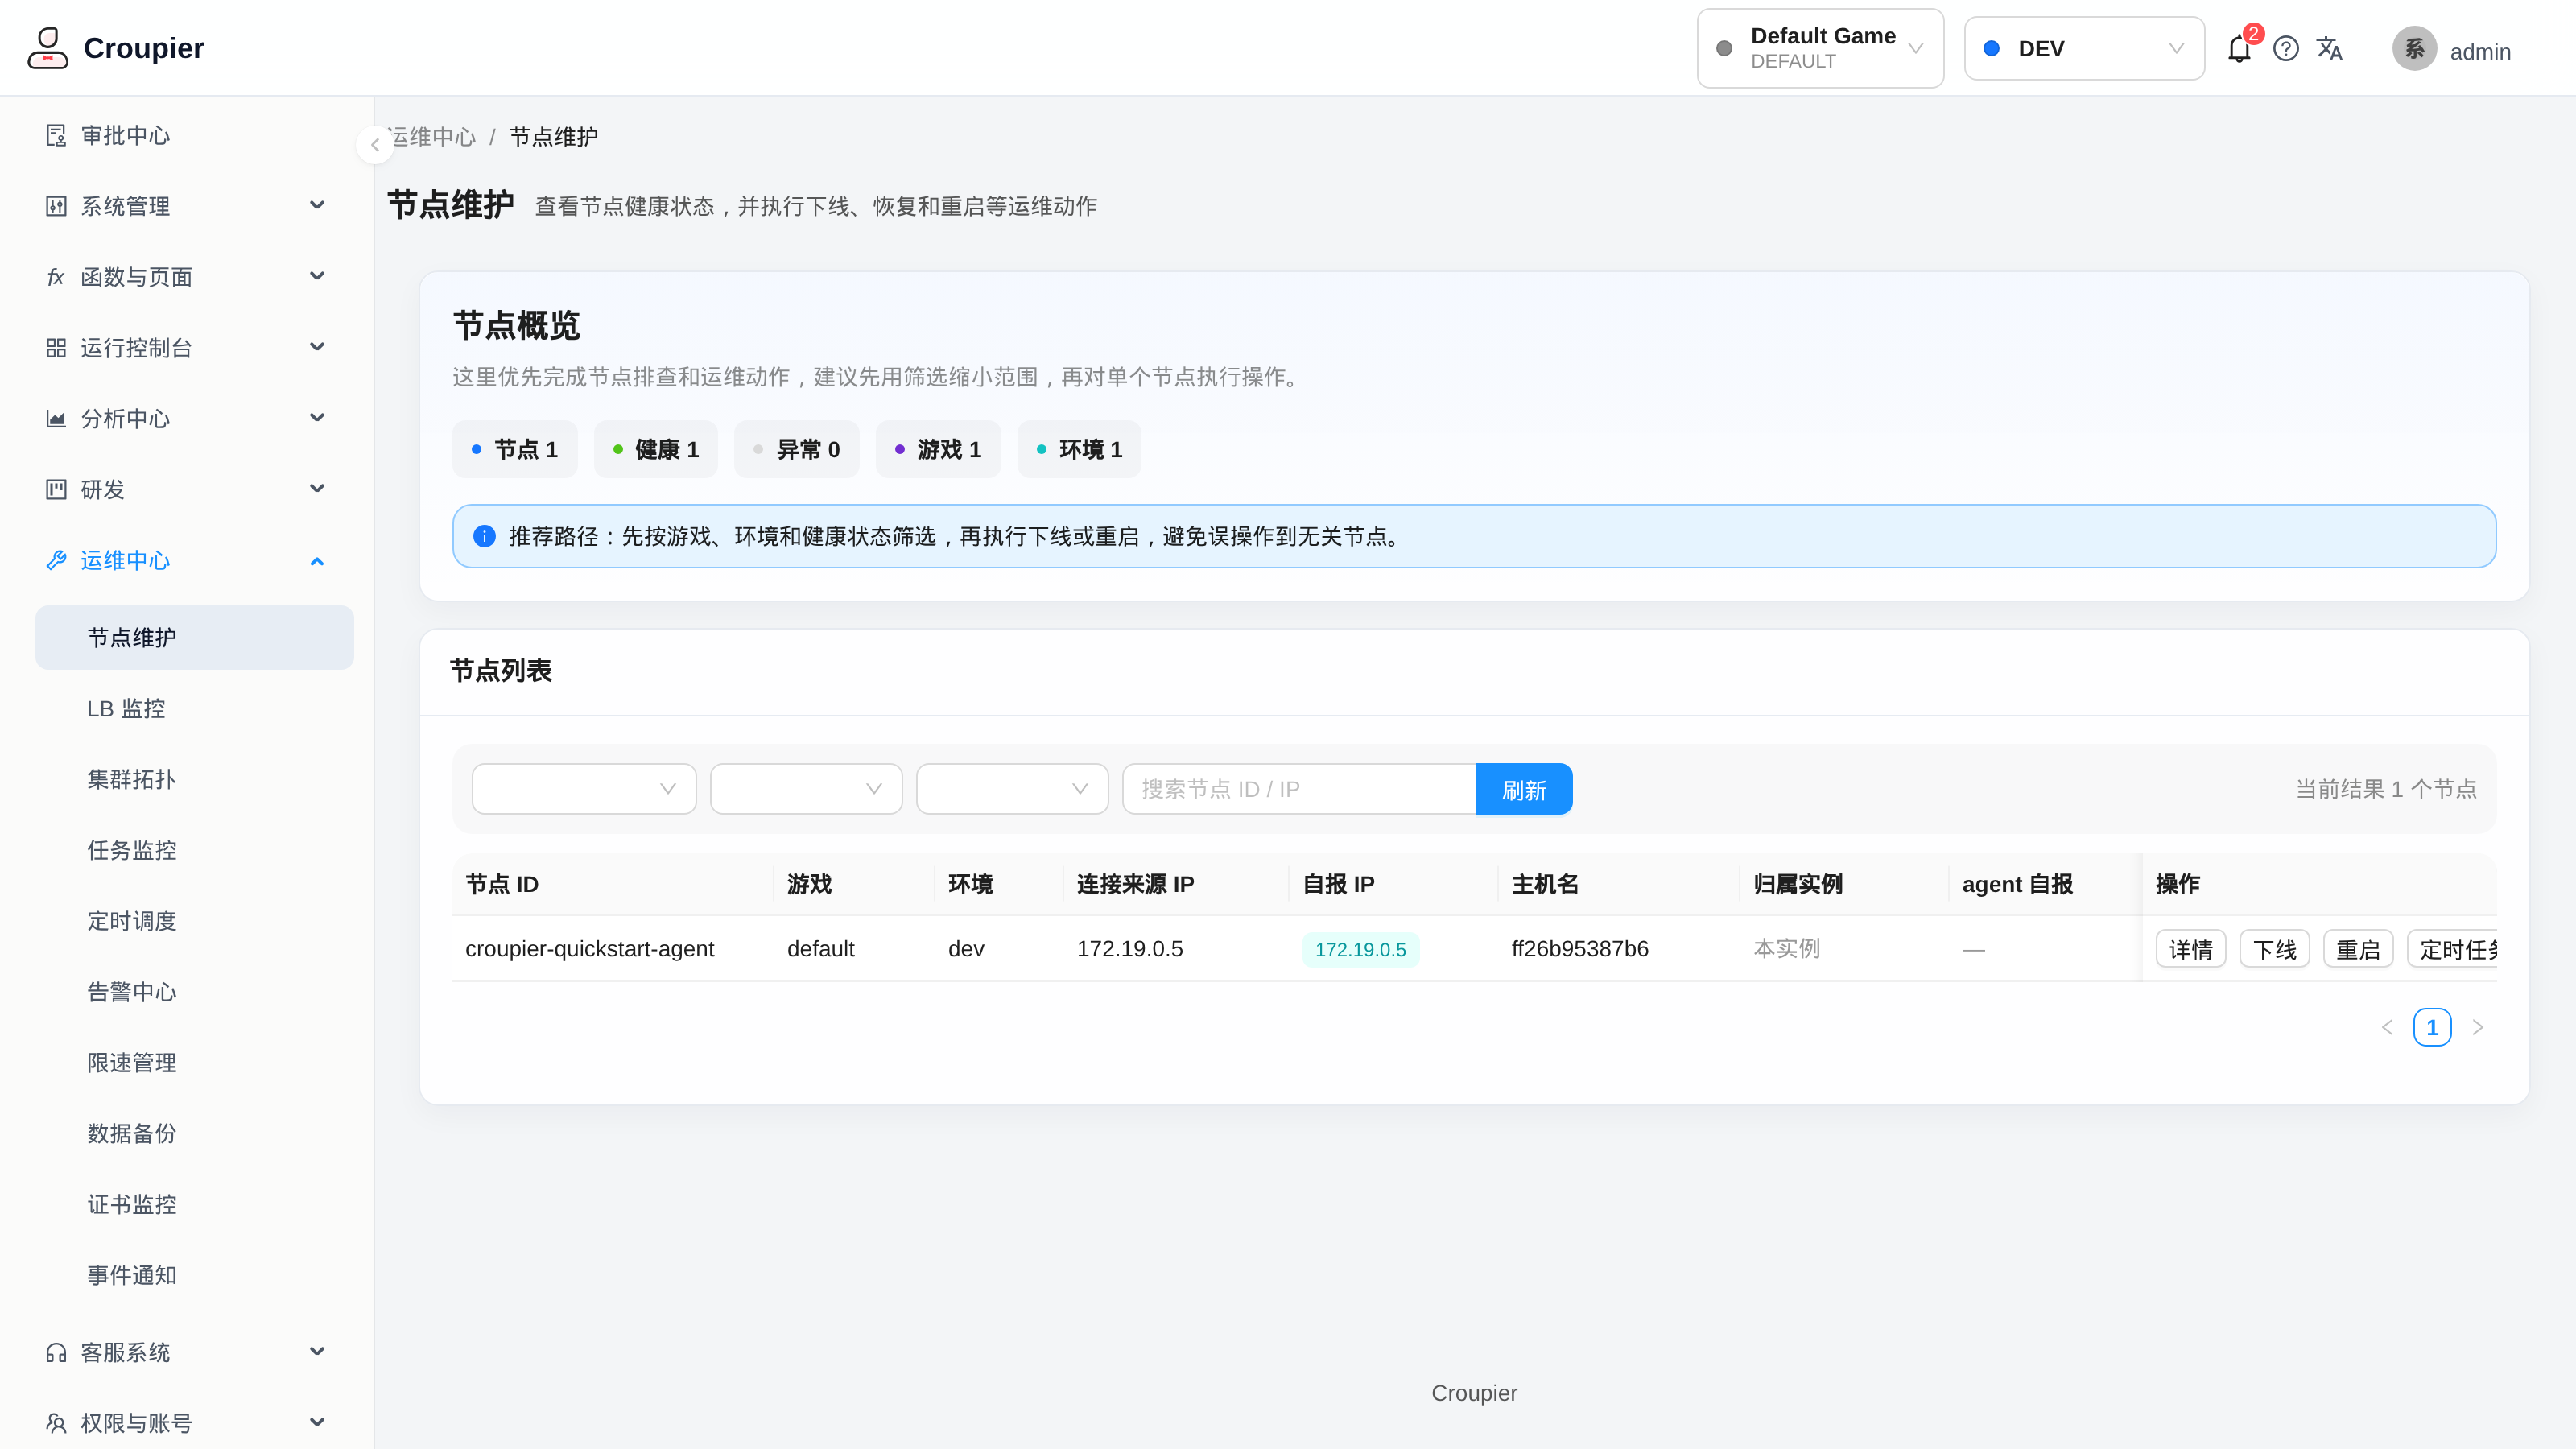Viewport: 2576px width, 1449px height.
Task: Click the 172.19.0.5 self-reported IP tag
Action: (x=1360, y=949)
